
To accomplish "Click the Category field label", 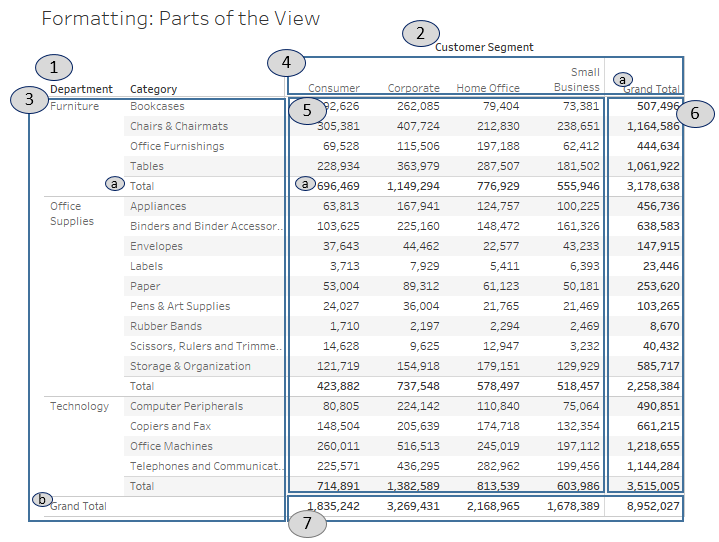I will click(x=153, y=89).
